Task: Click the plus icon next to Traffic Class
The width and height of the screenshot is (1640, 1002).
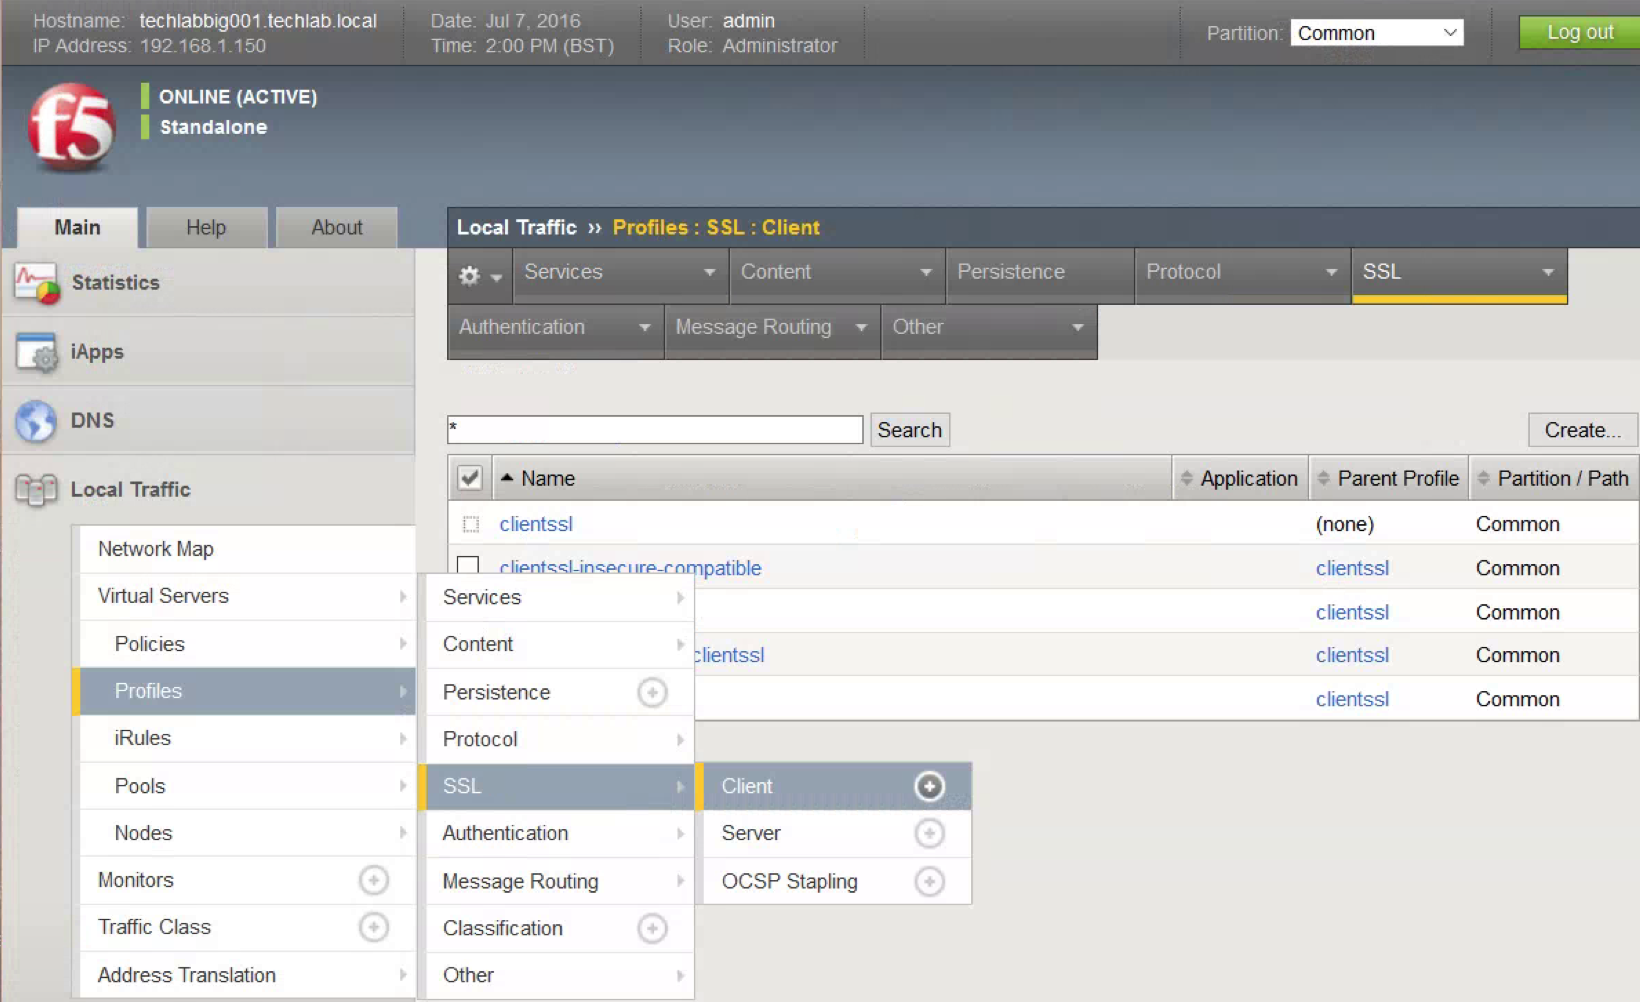Action: (374, 927)
